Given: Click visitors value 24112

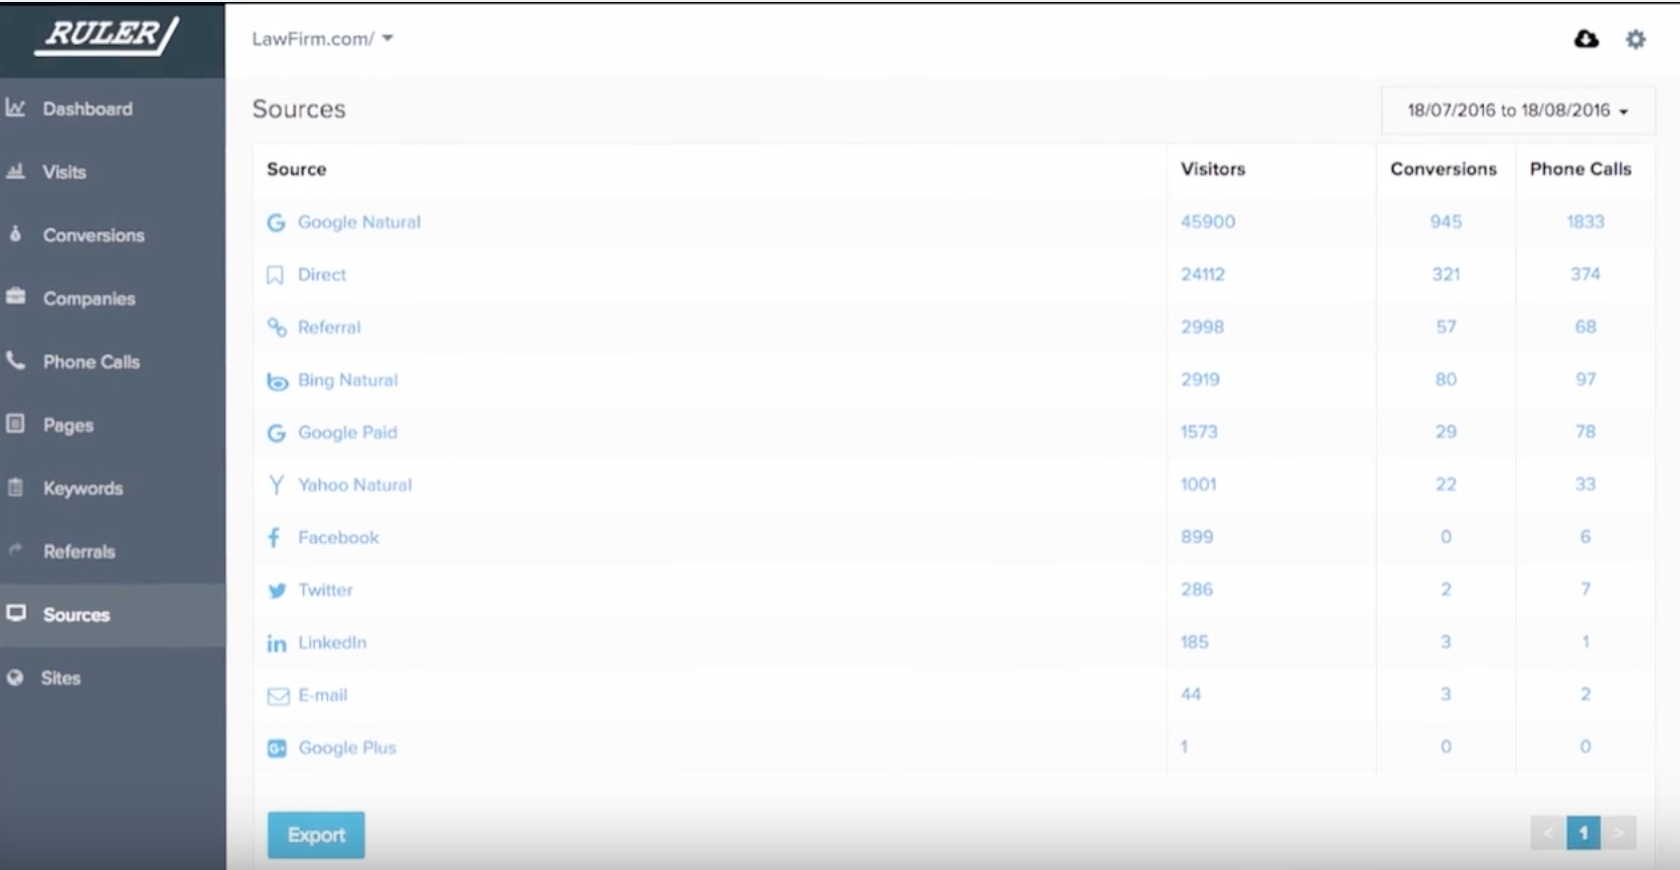Looking at the screenshot, I should [x=1203, y=274].
